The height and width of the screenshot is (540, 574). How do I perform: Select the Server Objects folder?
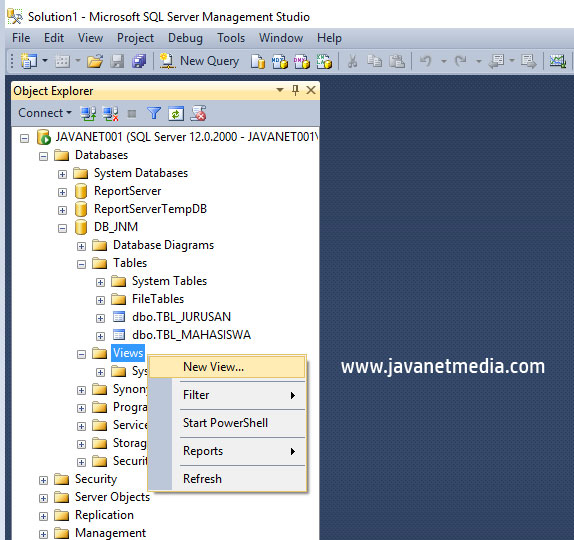pyautogui.click(x=112, y=497)
